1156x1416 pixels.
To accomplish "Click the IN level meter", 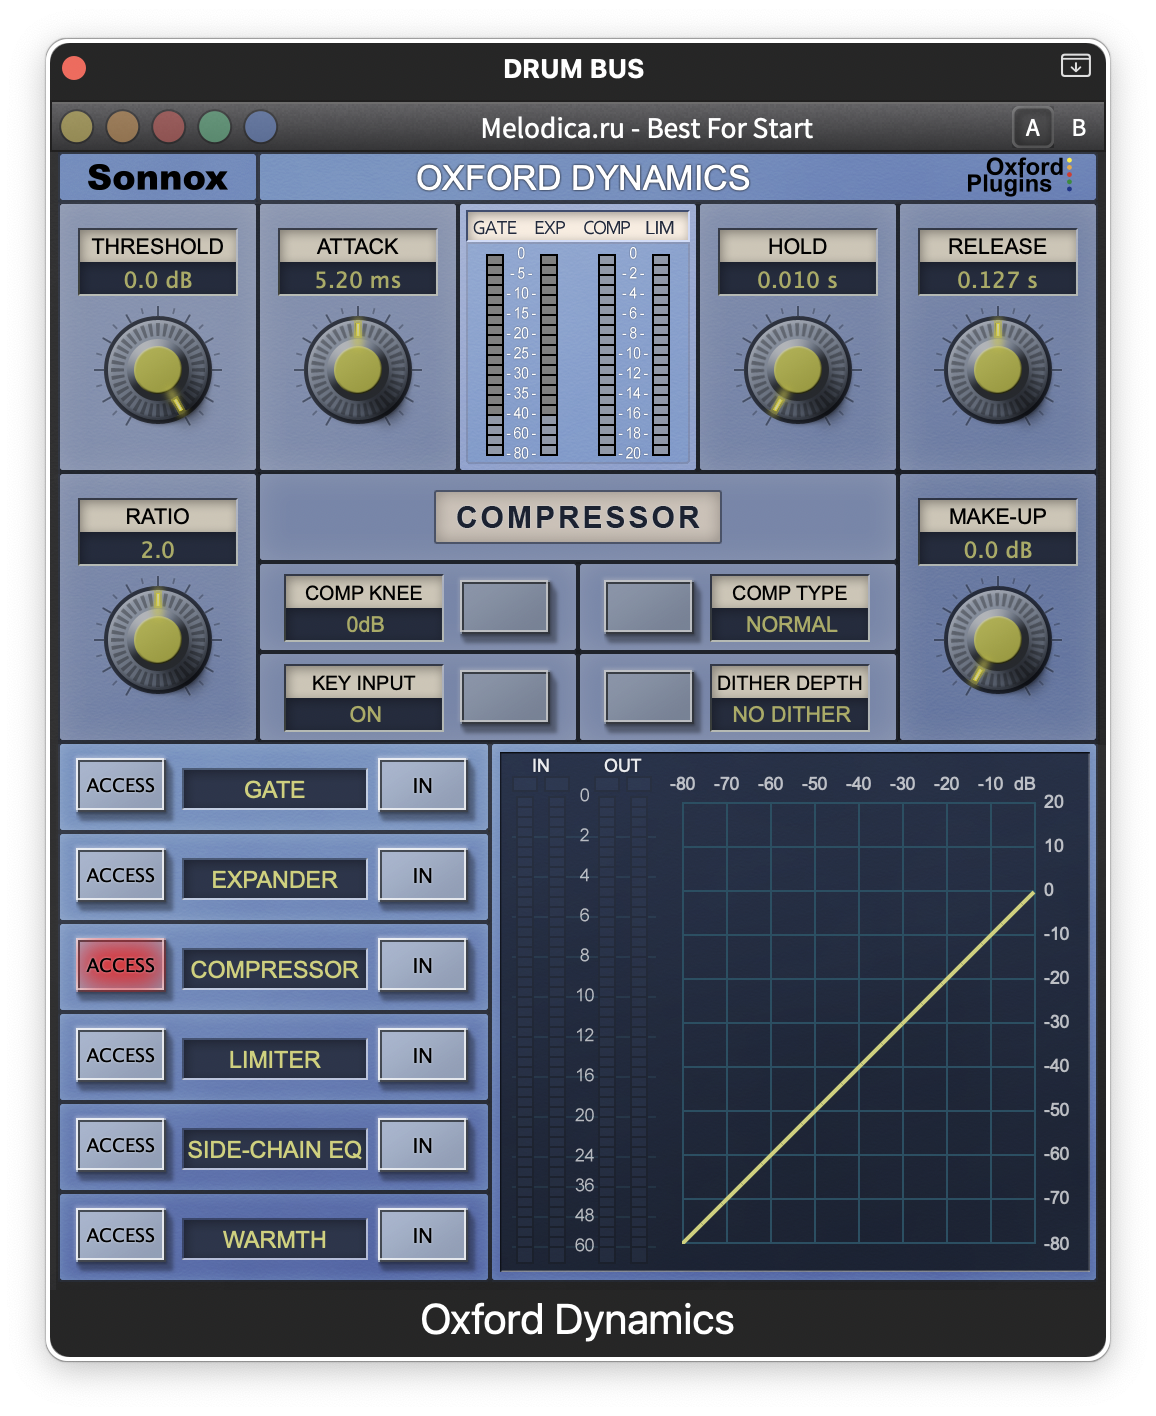I will pyautogui.click(x=541, y=1019).
